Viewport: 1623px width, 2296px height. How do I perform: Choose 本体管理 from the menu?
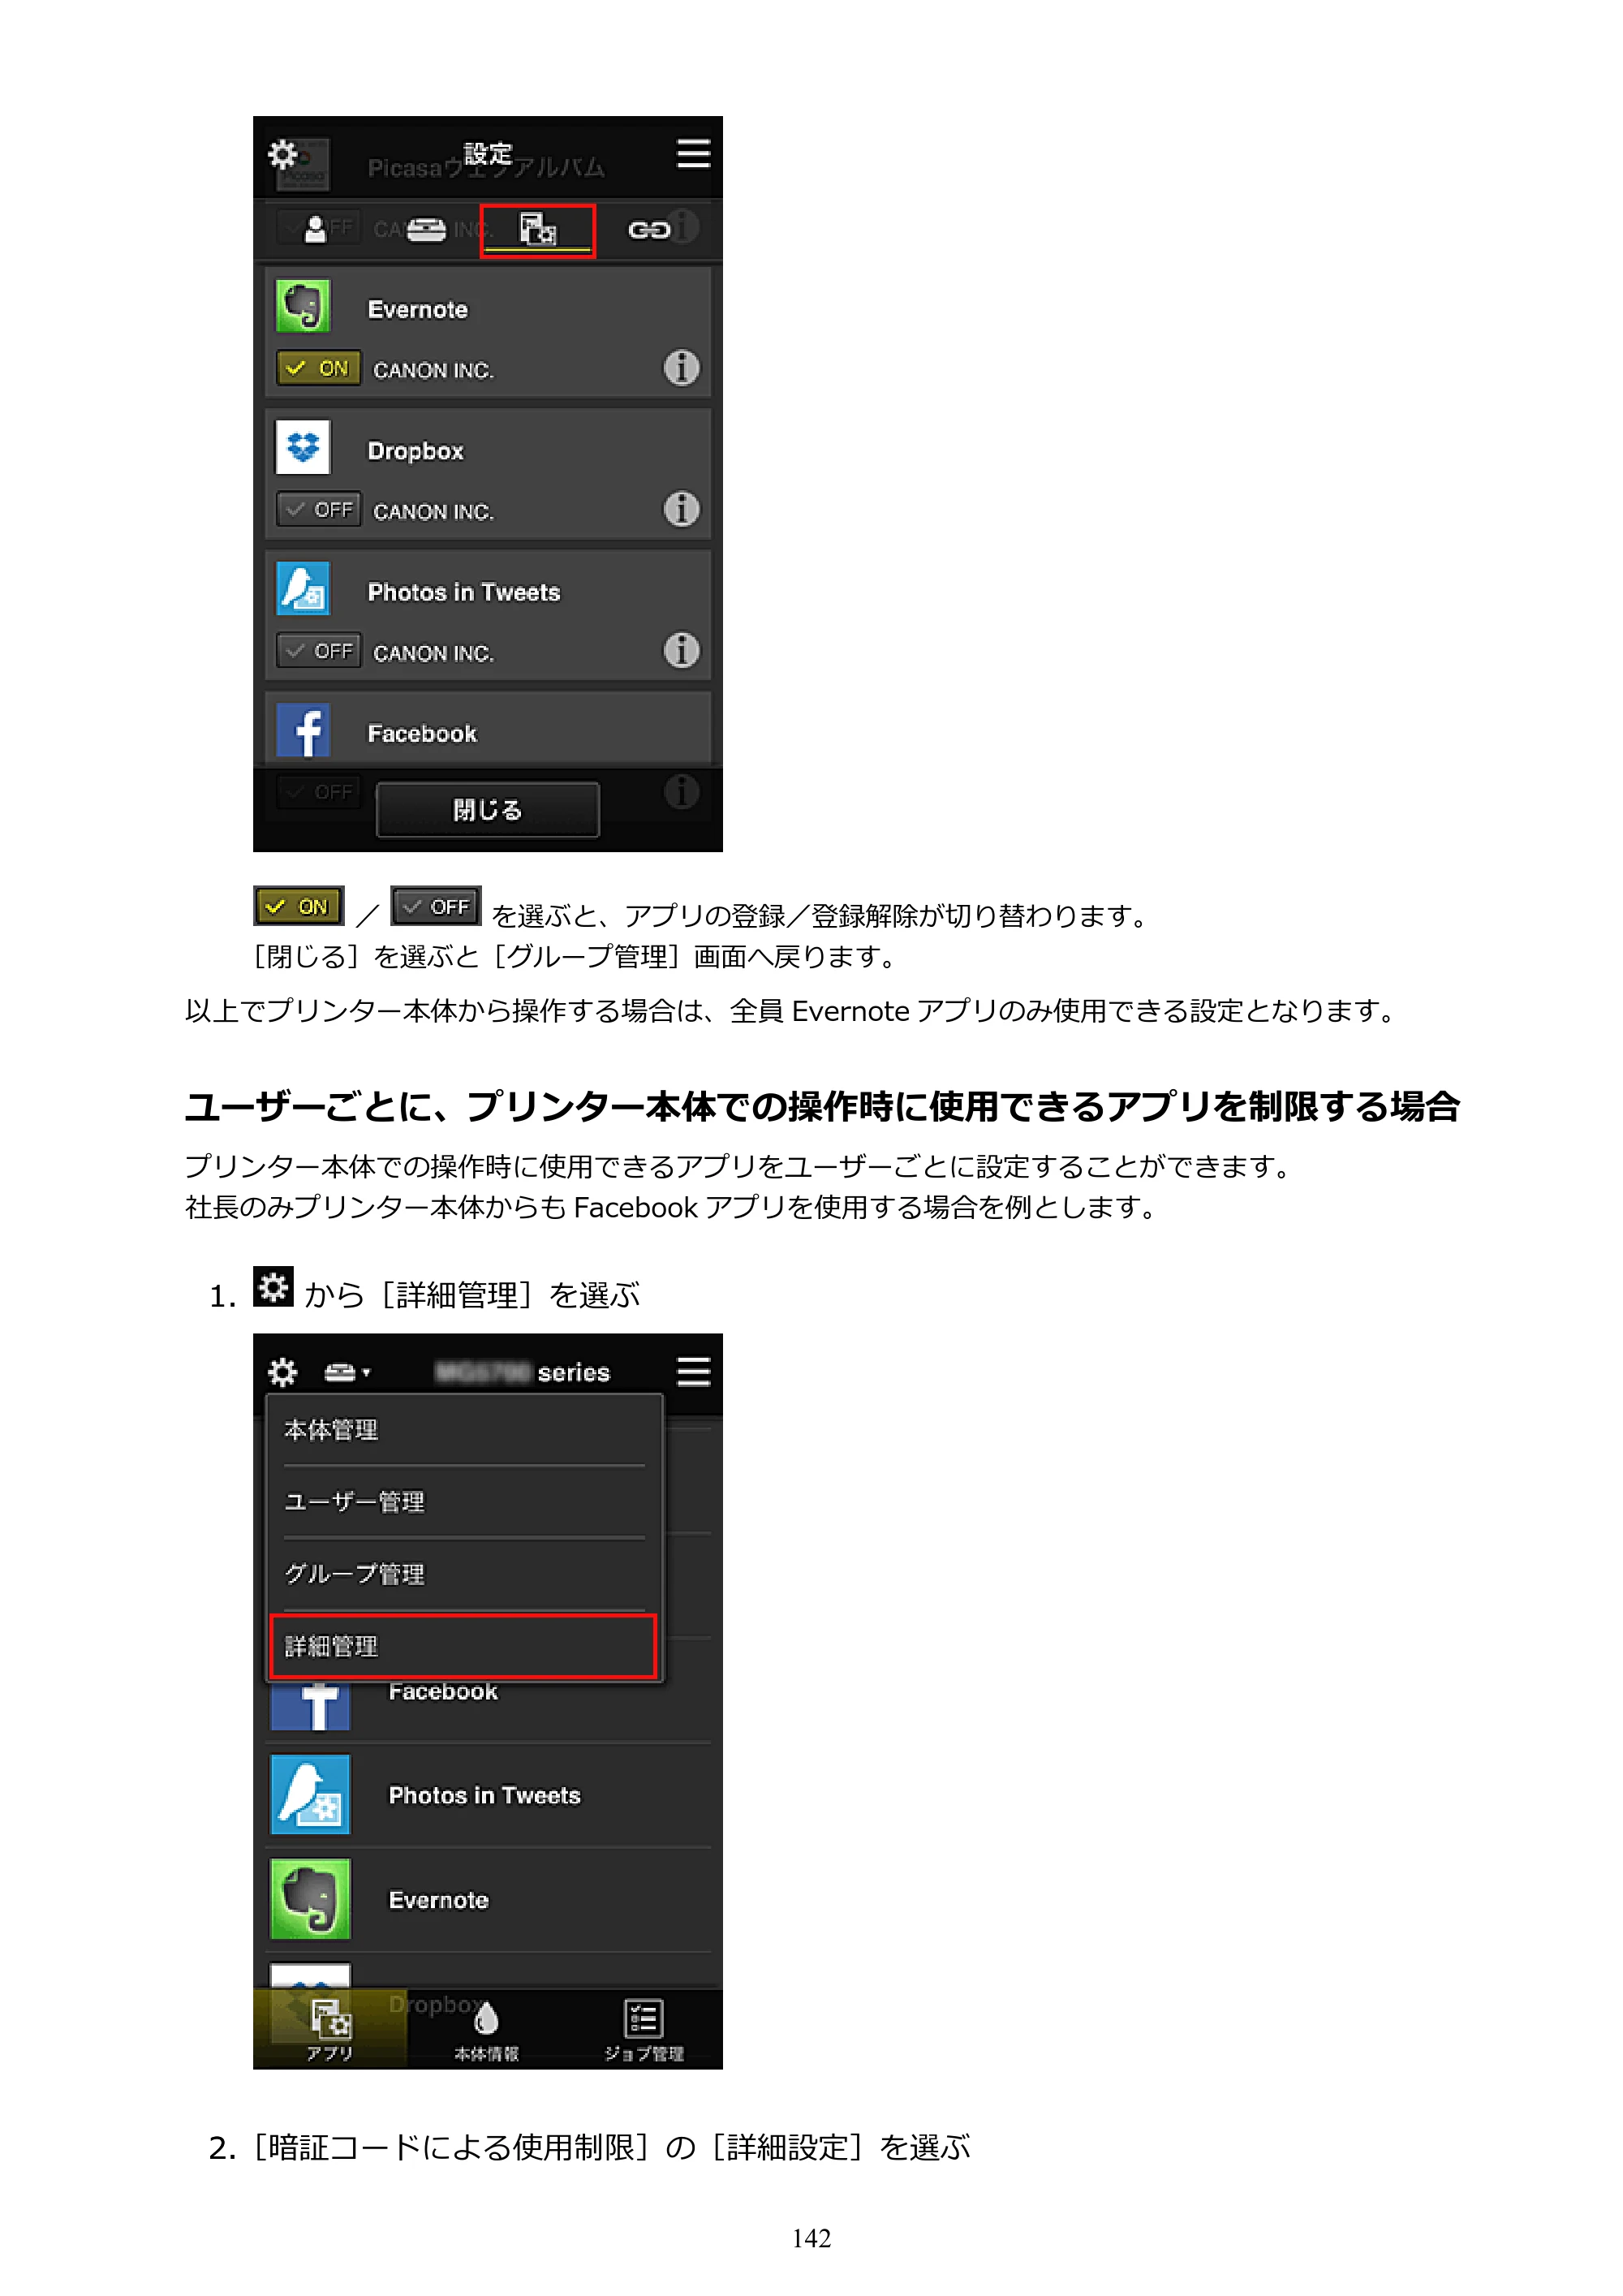pos(464,1430)
